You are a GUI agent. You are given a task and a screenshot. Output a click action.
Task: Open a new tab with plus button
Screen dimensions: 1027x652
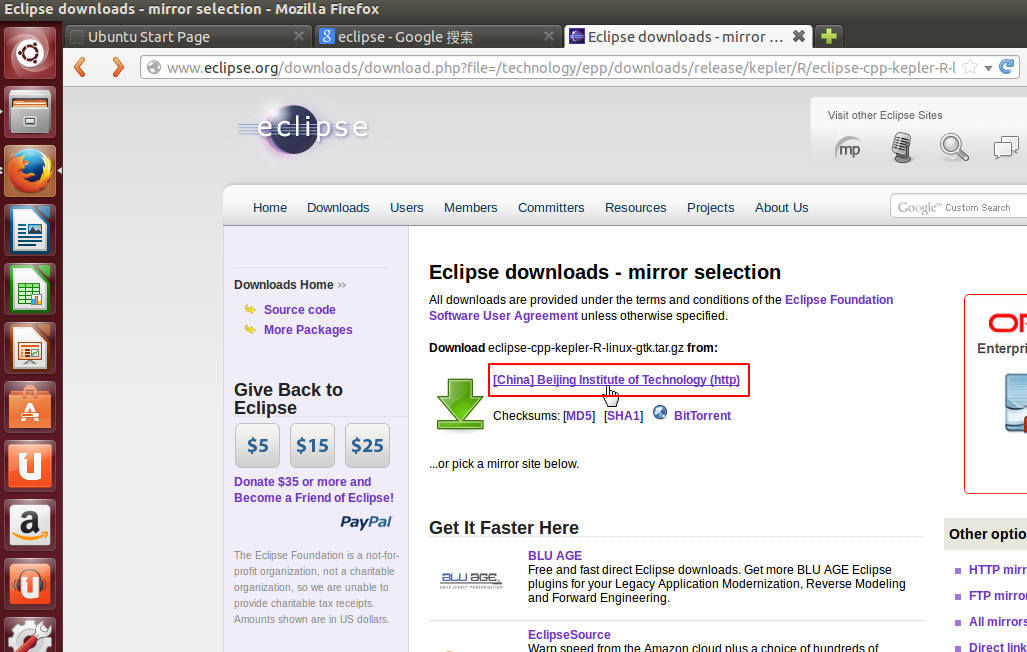829,36
